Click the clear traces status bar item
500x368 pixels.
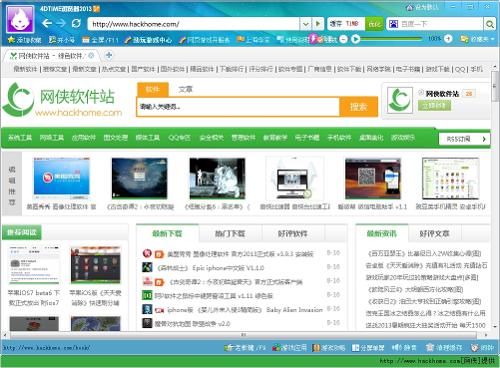tap(444, 348)
